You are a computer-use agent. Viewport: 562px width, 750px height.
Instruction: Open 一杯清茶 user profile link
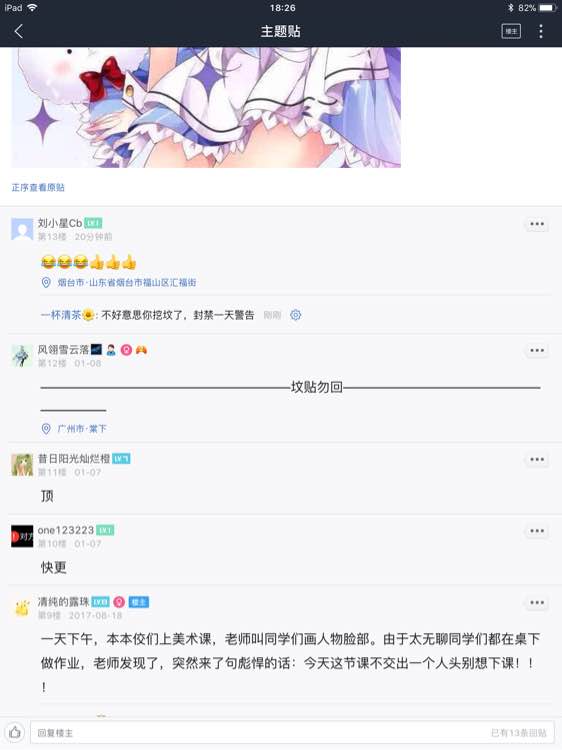[x=60, y=315]
